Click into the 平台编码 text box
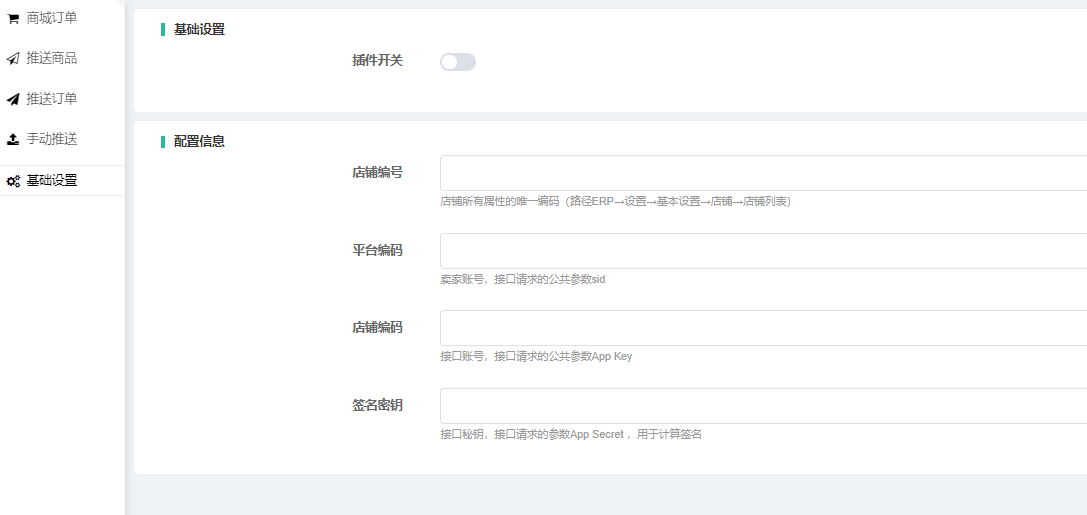Image resolution: width=1087 pixels, height=515 pixels. point(762,251)
